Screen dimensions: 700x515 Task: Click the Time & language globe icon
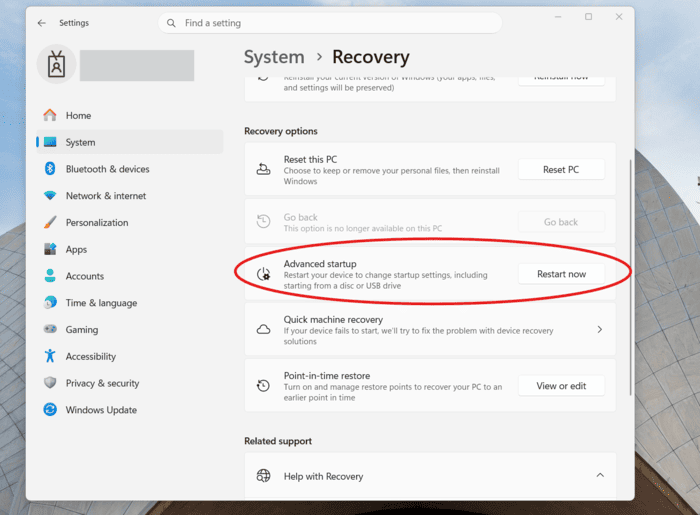pos(50,303)
